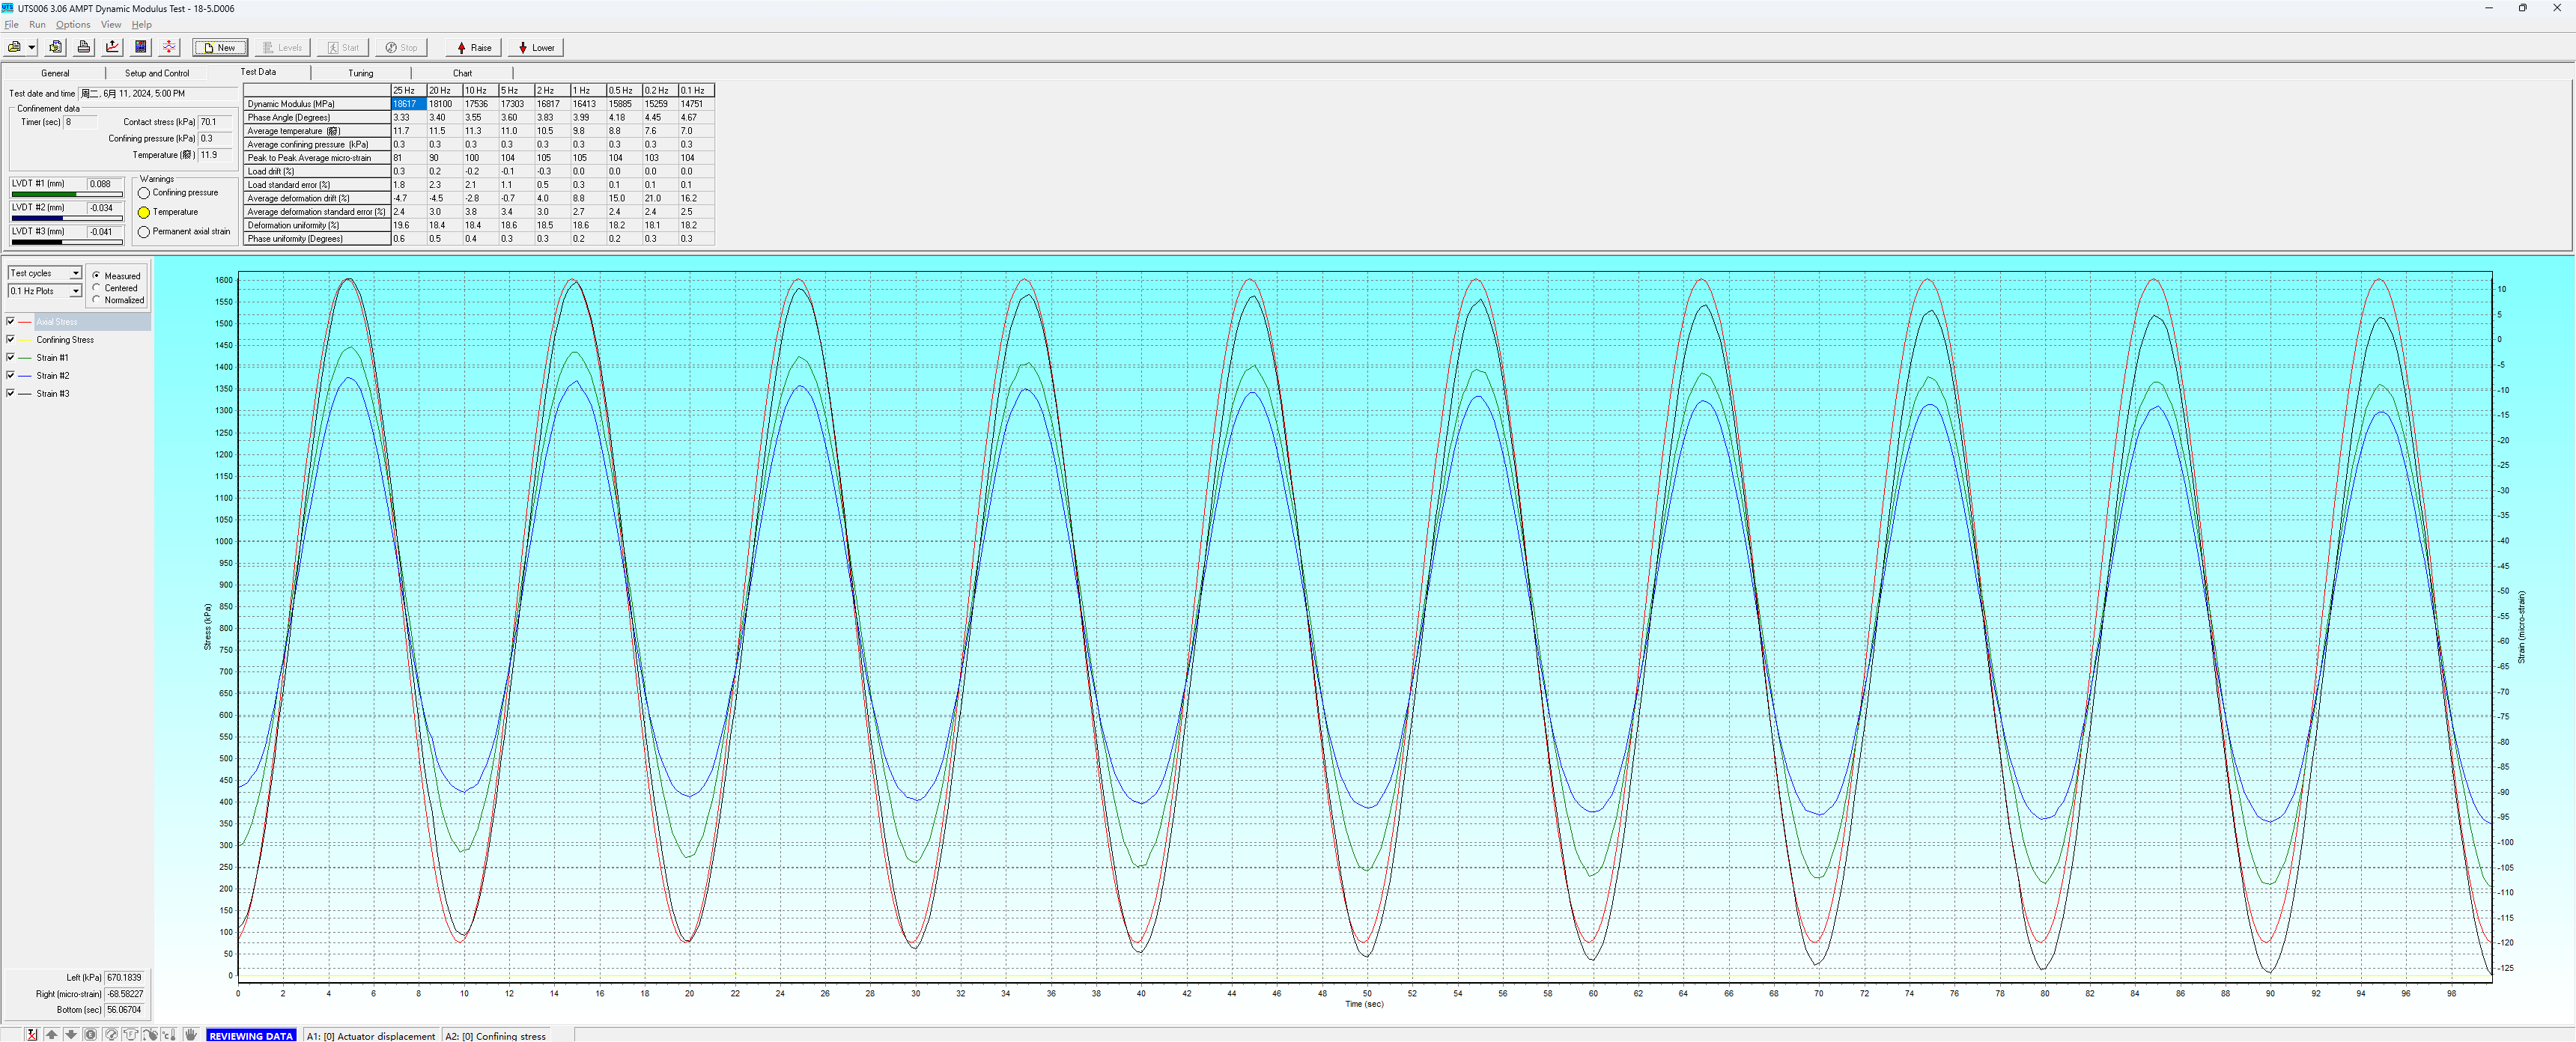Expand the open file dropdown arrow
This screenshot has height=1042, width=2576.
(32, 47)
